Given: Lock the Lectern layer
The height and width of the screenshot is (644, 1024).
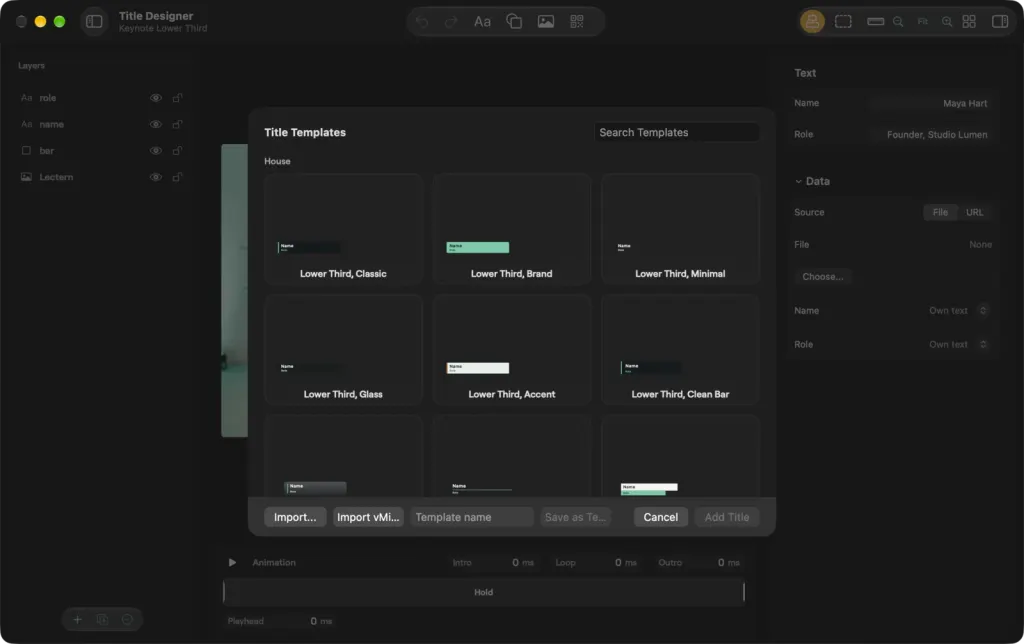Looking at the screenshot, I should [x=177, y=177].
